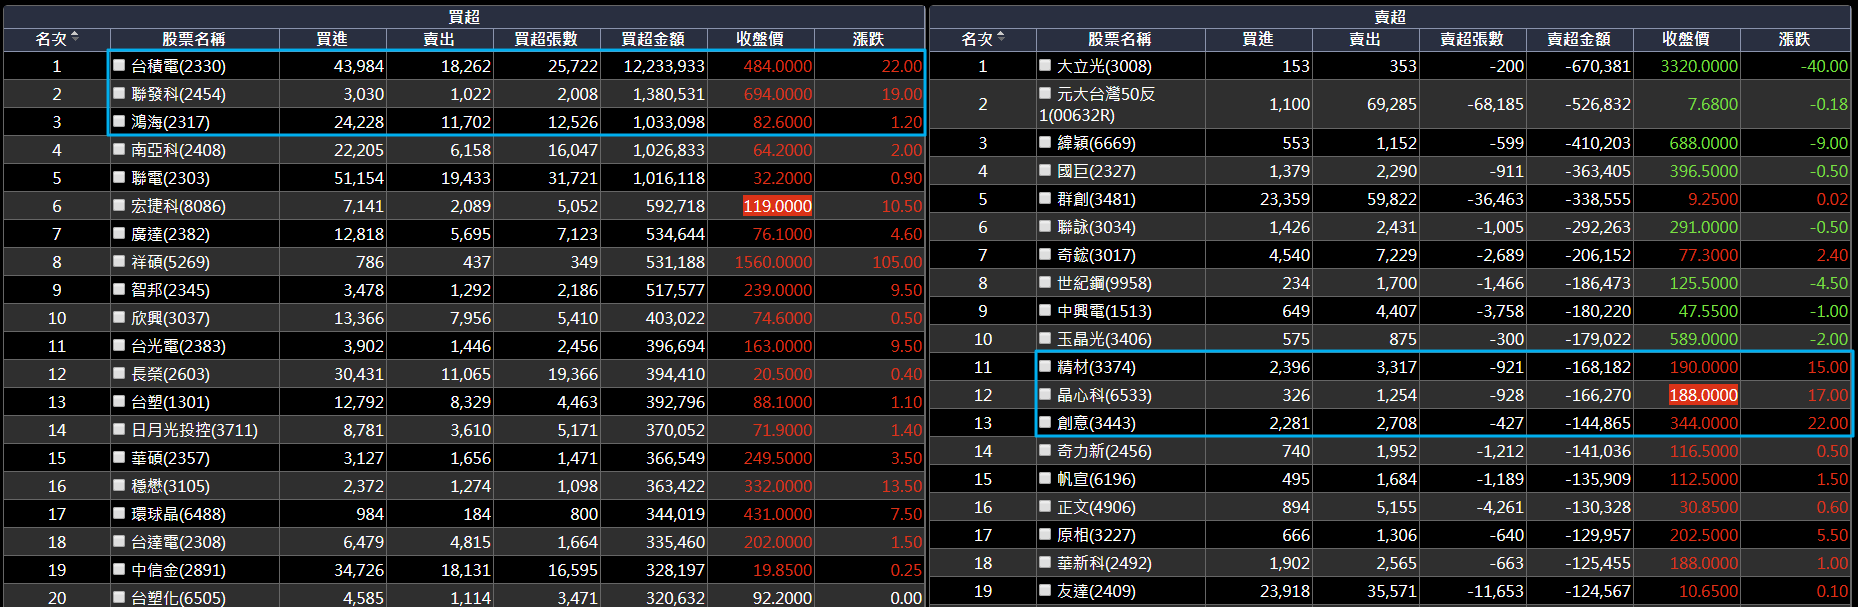Enable the 緯穎(6669) checkbox
This screenshot has width=1858, height=607.
point(1045,142)
